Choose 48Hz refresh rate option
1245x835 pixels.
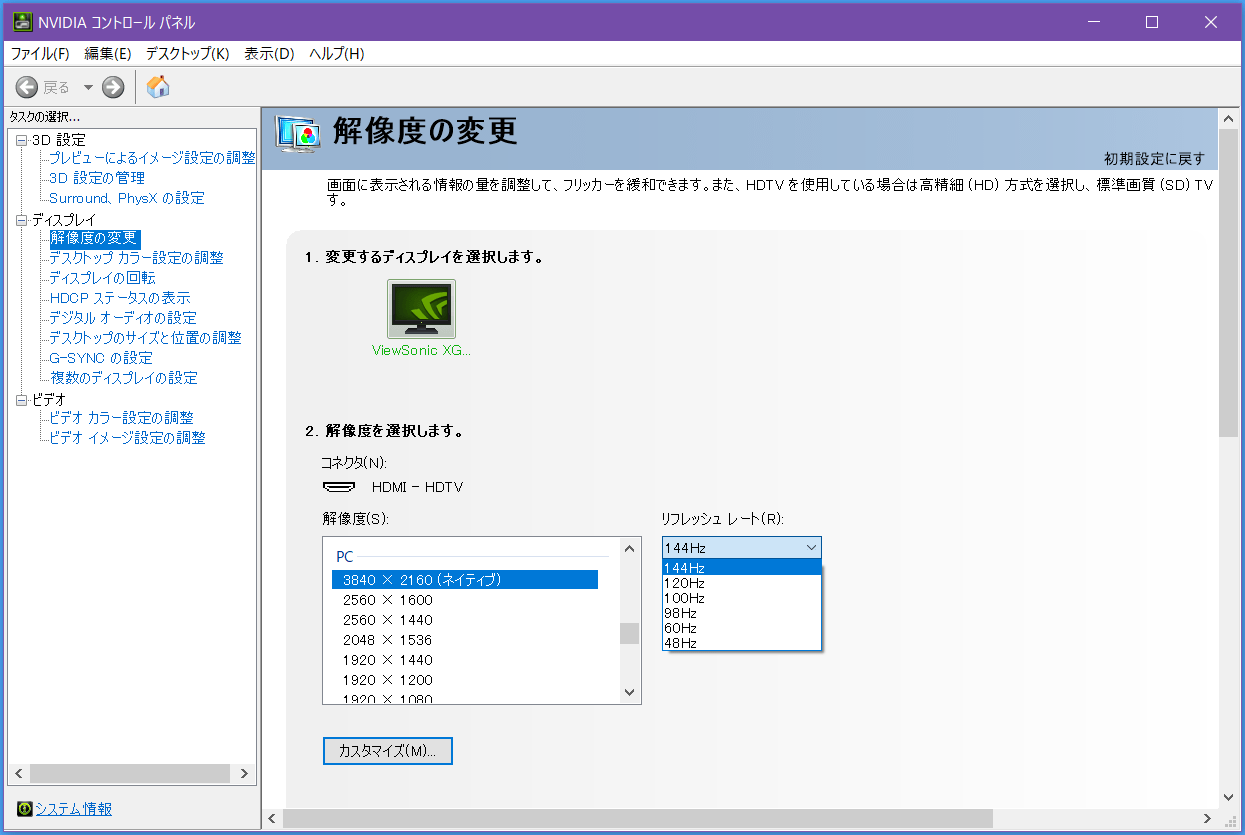(x=741, y=643)
